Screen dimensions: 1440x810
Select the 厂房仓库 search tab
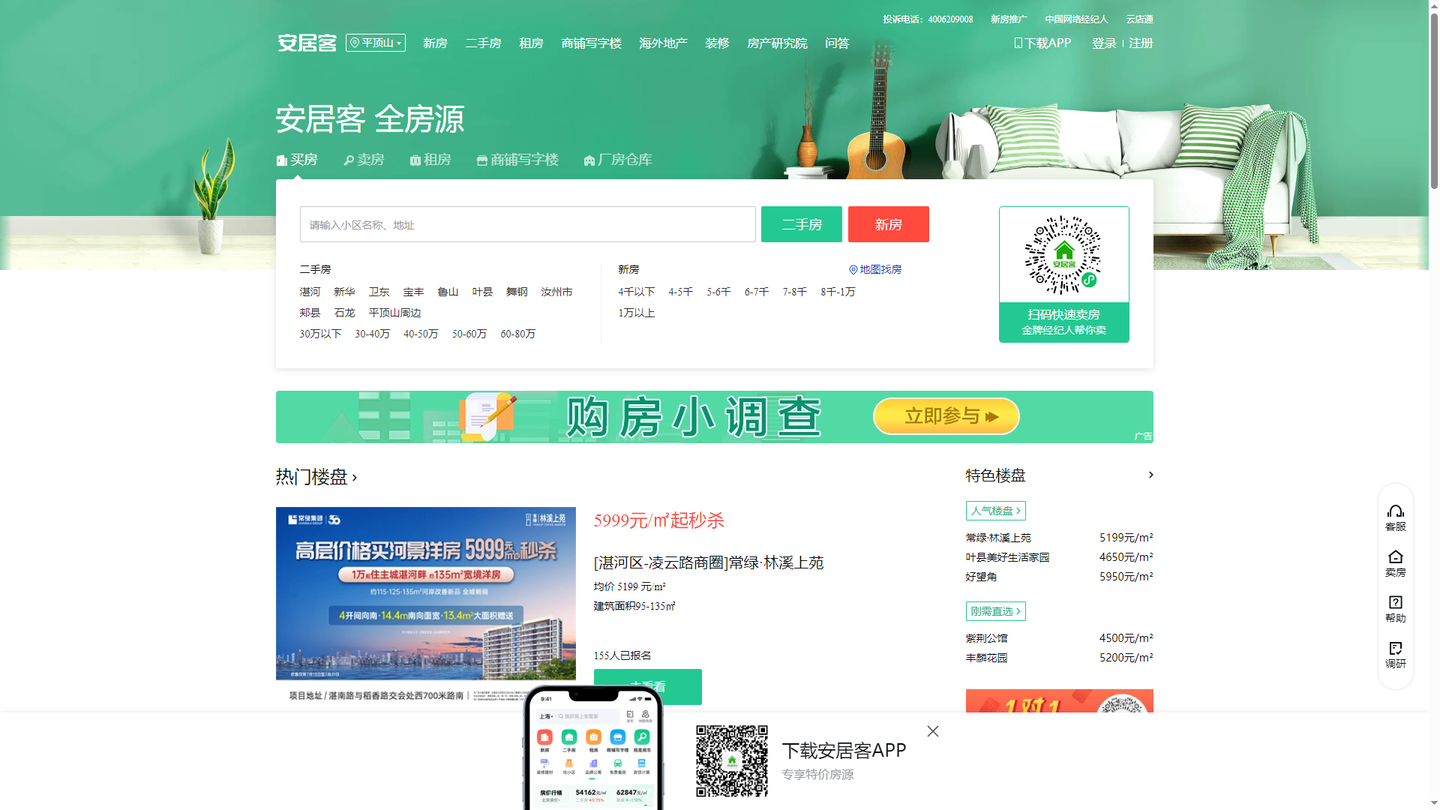tap(617, 160)
